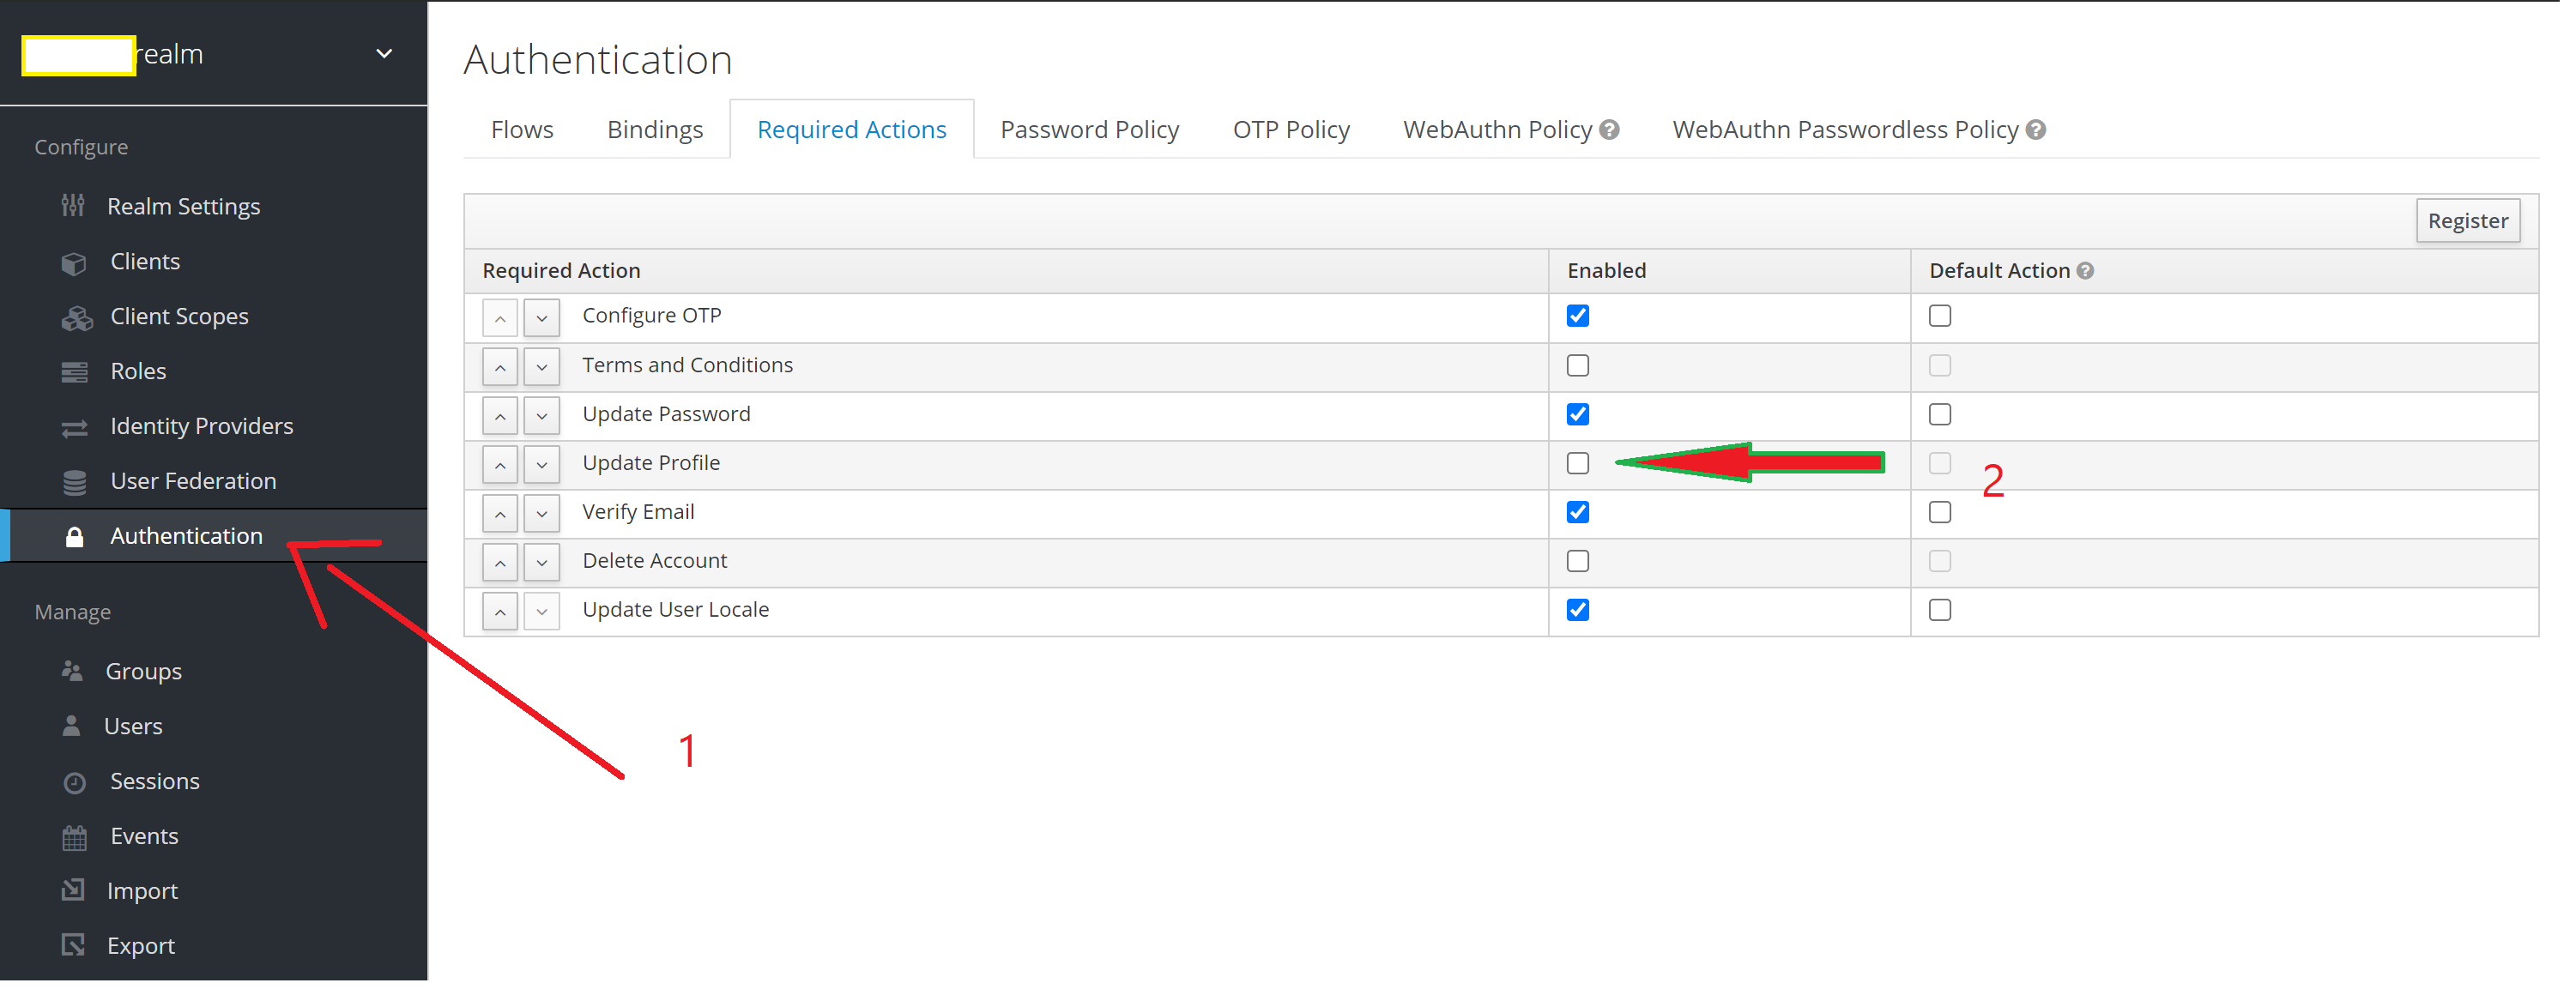The width and height of the screenshot is (2576, 995).
Task: Click the Clients cube icon
Action: coord(74,263)
